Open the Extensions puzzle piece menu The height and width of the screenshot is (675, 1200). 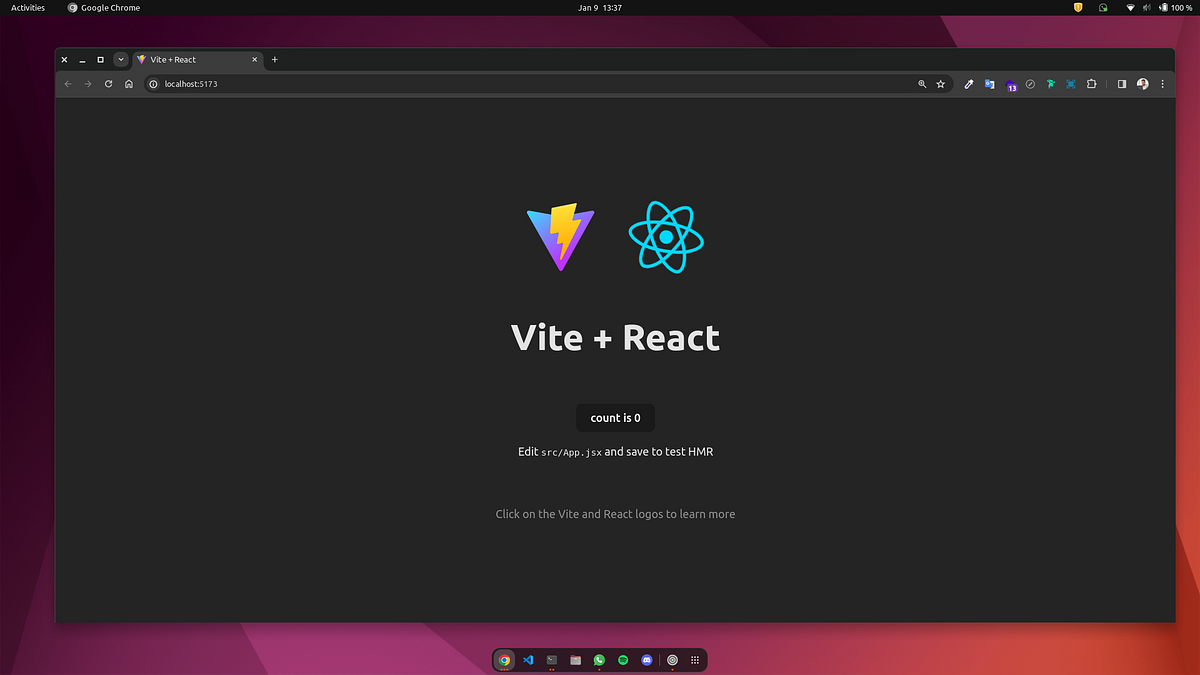[x=1092, y=84]
